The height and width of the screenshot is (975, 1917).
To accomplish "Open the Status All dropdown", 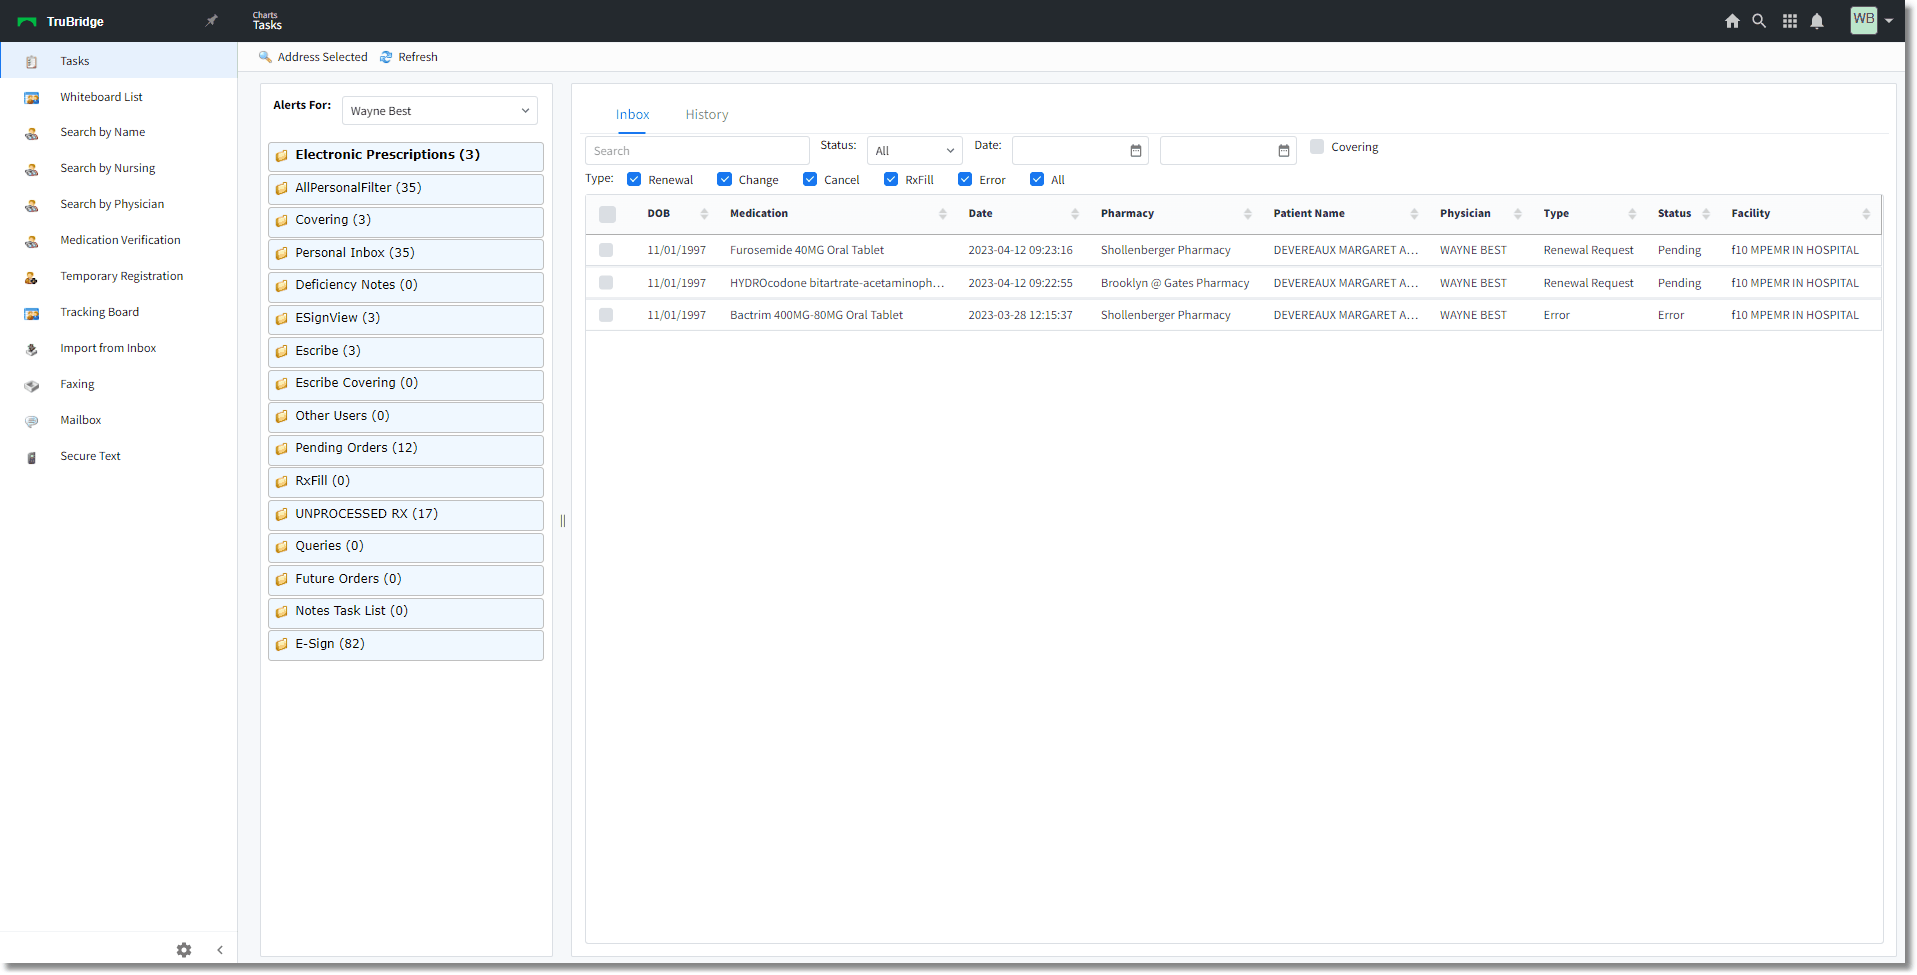I will coord(915,151).
